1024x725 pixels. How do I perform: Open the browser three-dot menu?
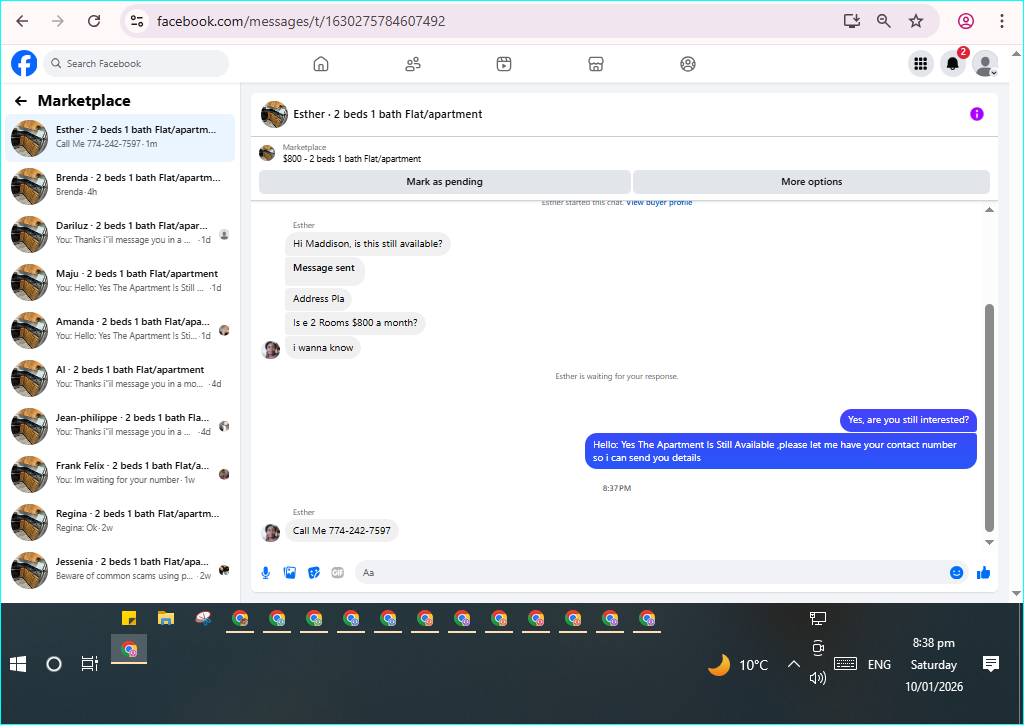click(1001, 21)
